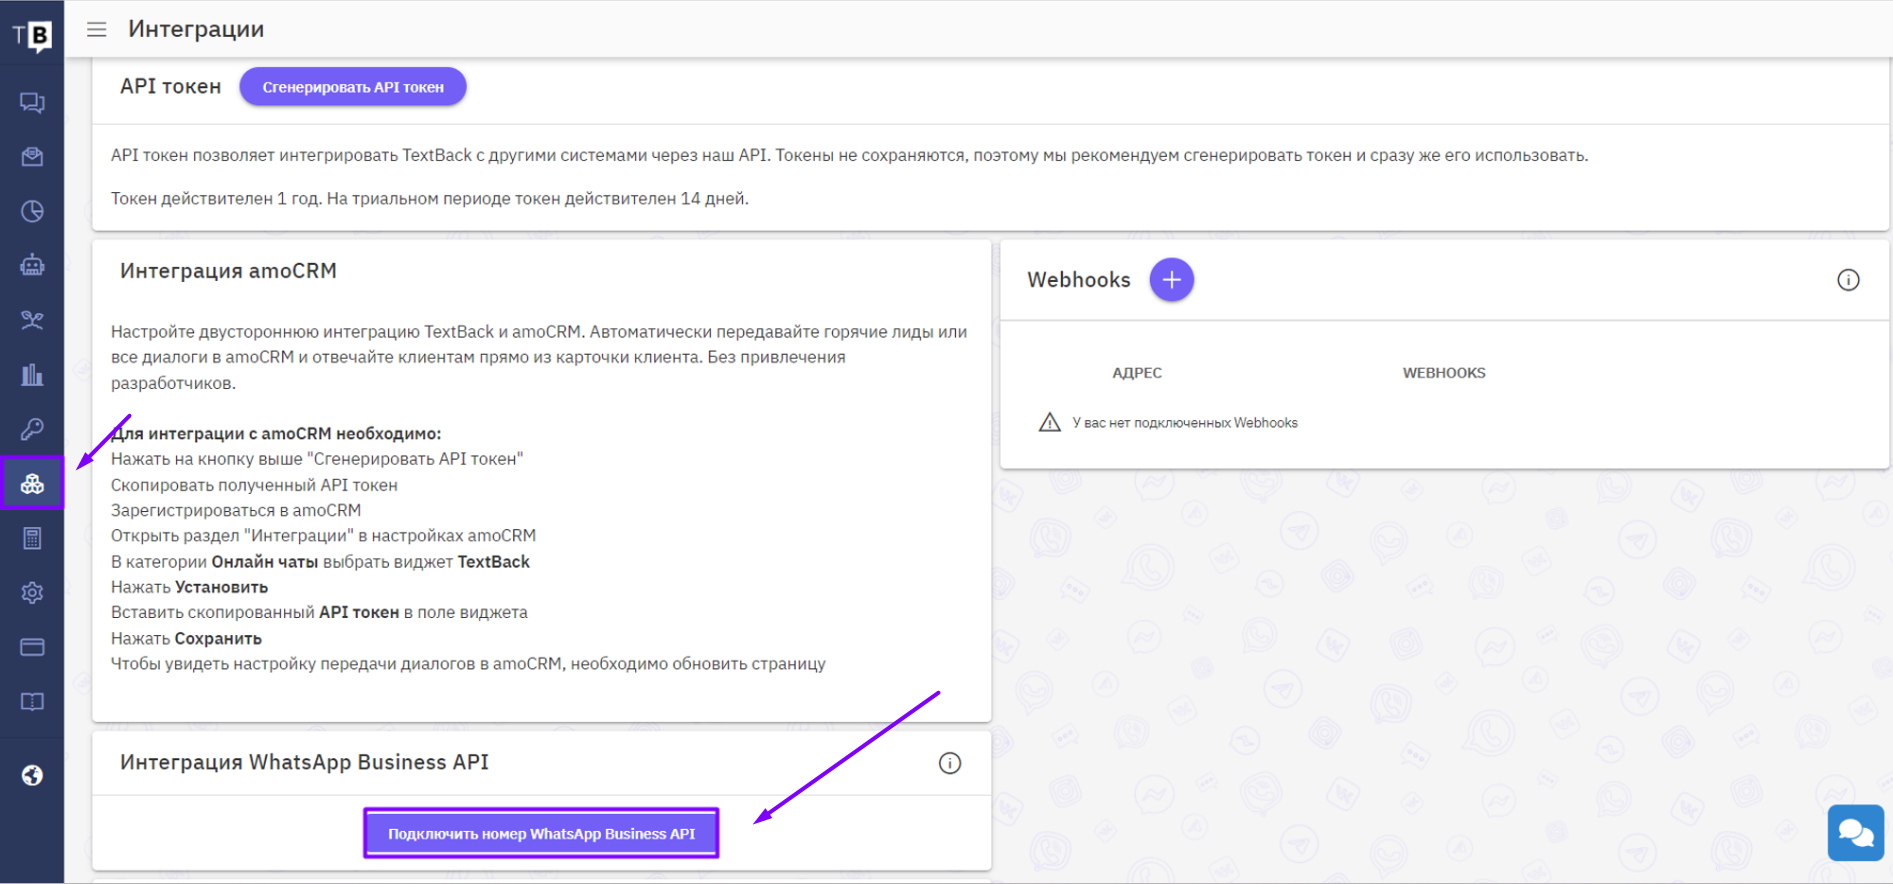Click Подключить номер WhatsApp Business API button
This screenshot has height=884, width=1893.
[x=541, y=834]
